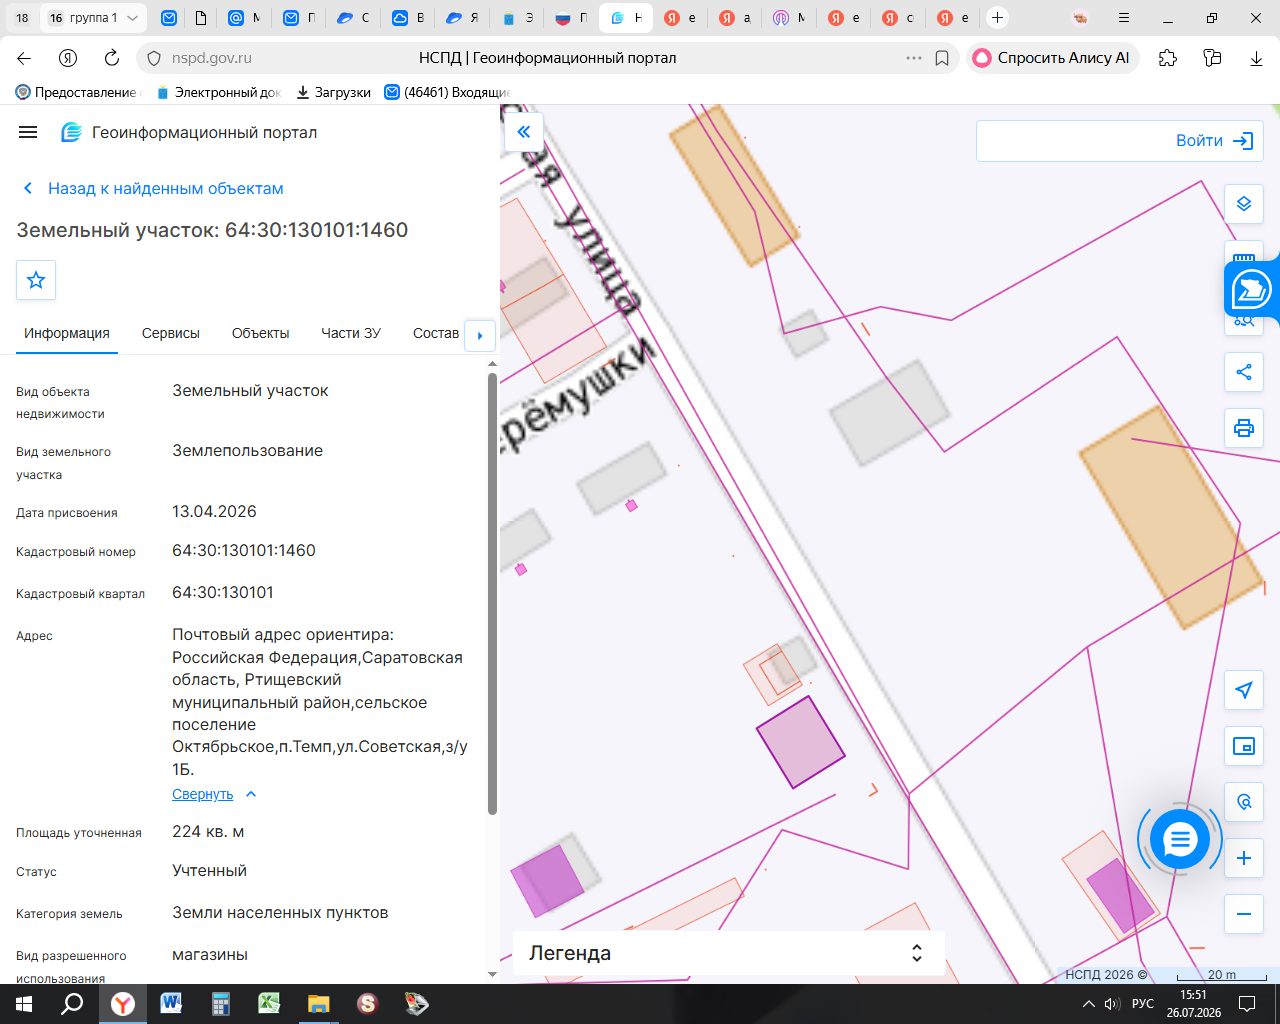The width and height of the screenshot is (1280, 1024).
Task: Switch keyboard language РУС in the tray
Action: coord(1143,1004)
